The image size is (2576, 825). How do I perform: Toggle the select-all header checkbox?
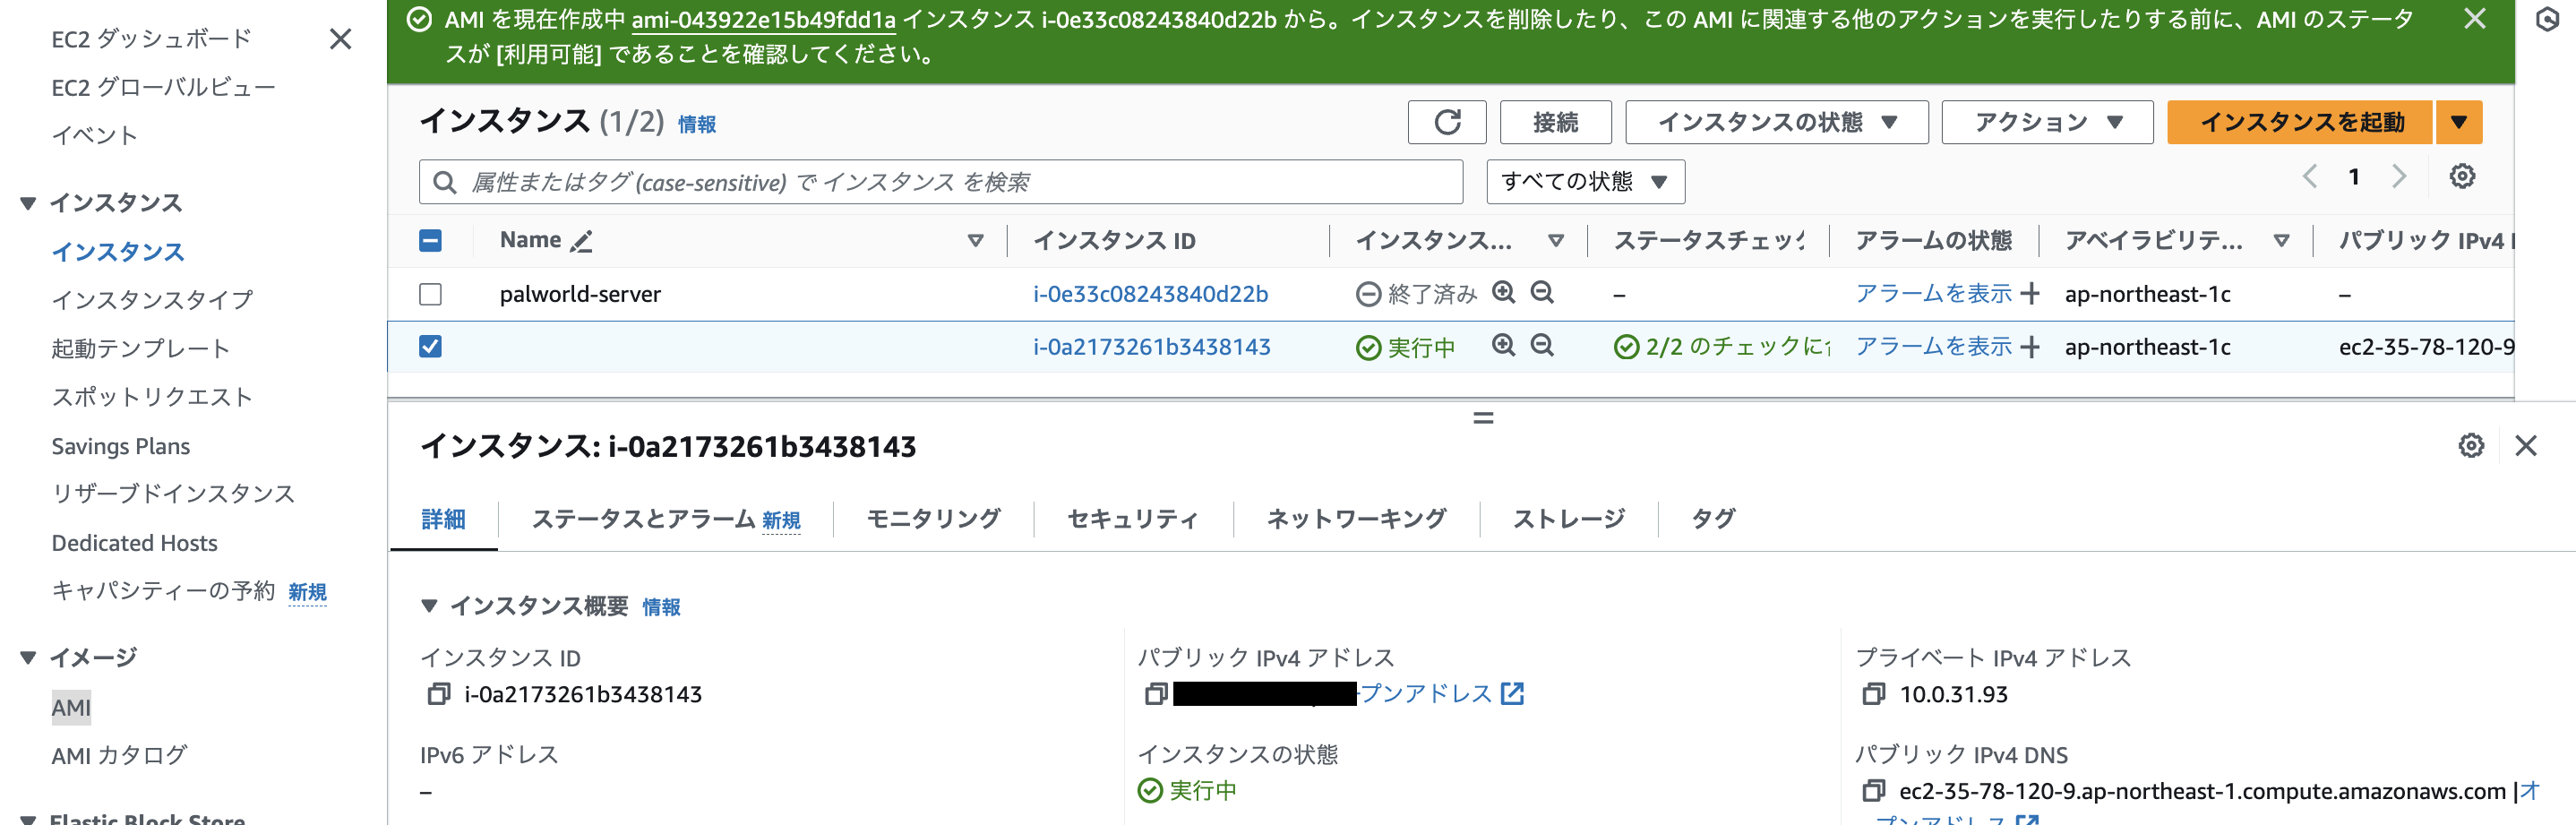click(x=430, y=241)
